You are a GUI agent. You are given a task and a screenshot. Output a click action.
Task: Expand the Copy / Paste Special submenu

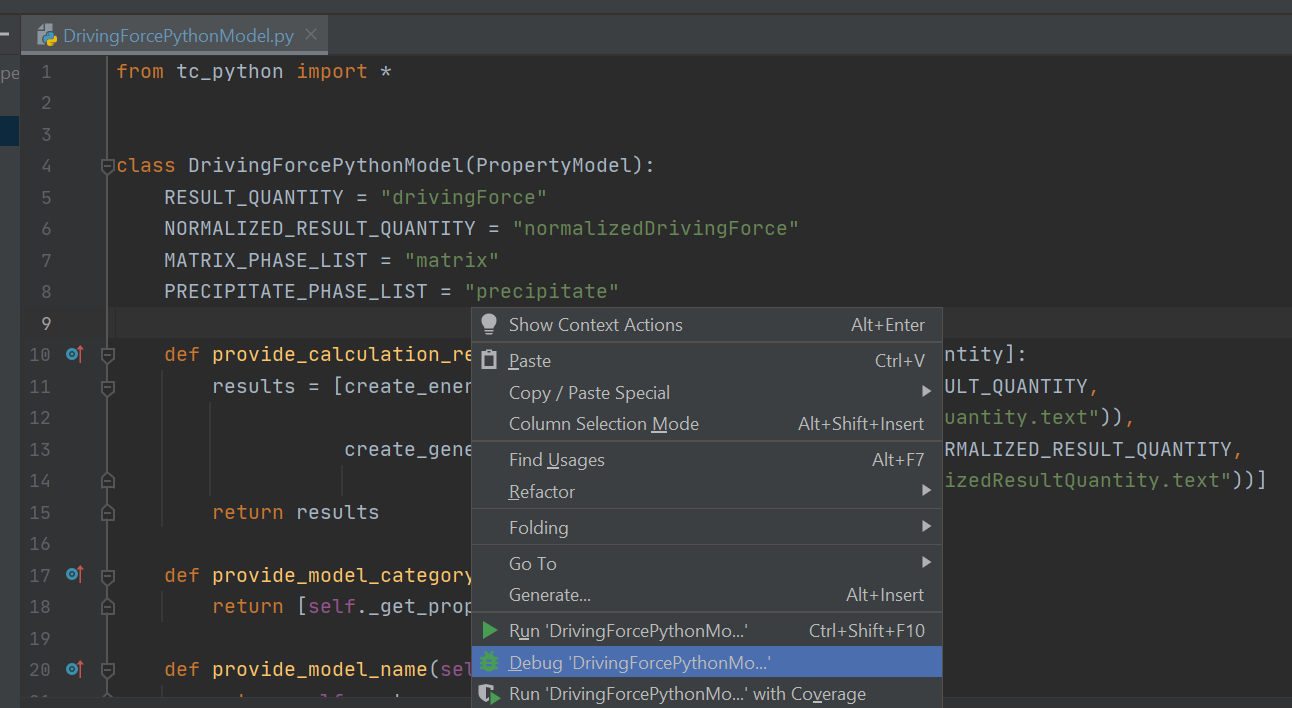(x=588, y=392)
